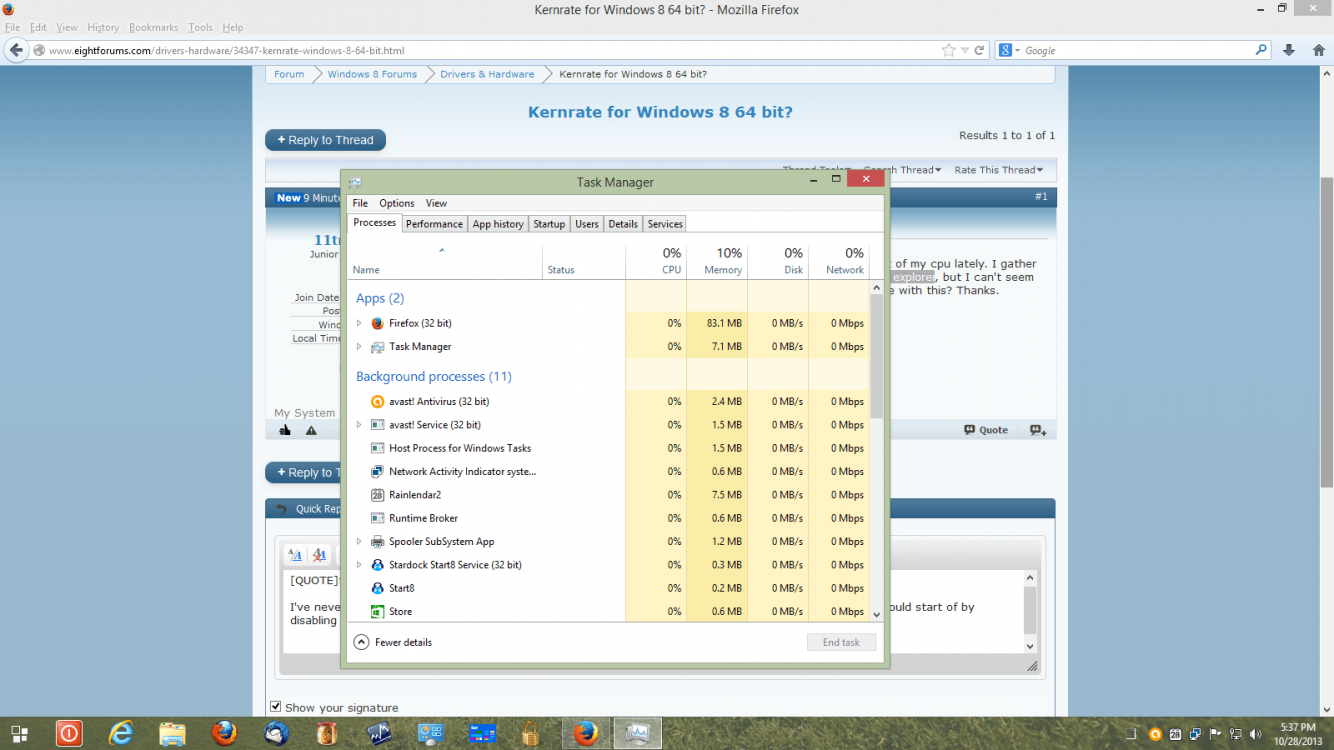Screen dimensions: 1334x750
Task: Click the Store process icon
Action: click(x=377, y=611)
